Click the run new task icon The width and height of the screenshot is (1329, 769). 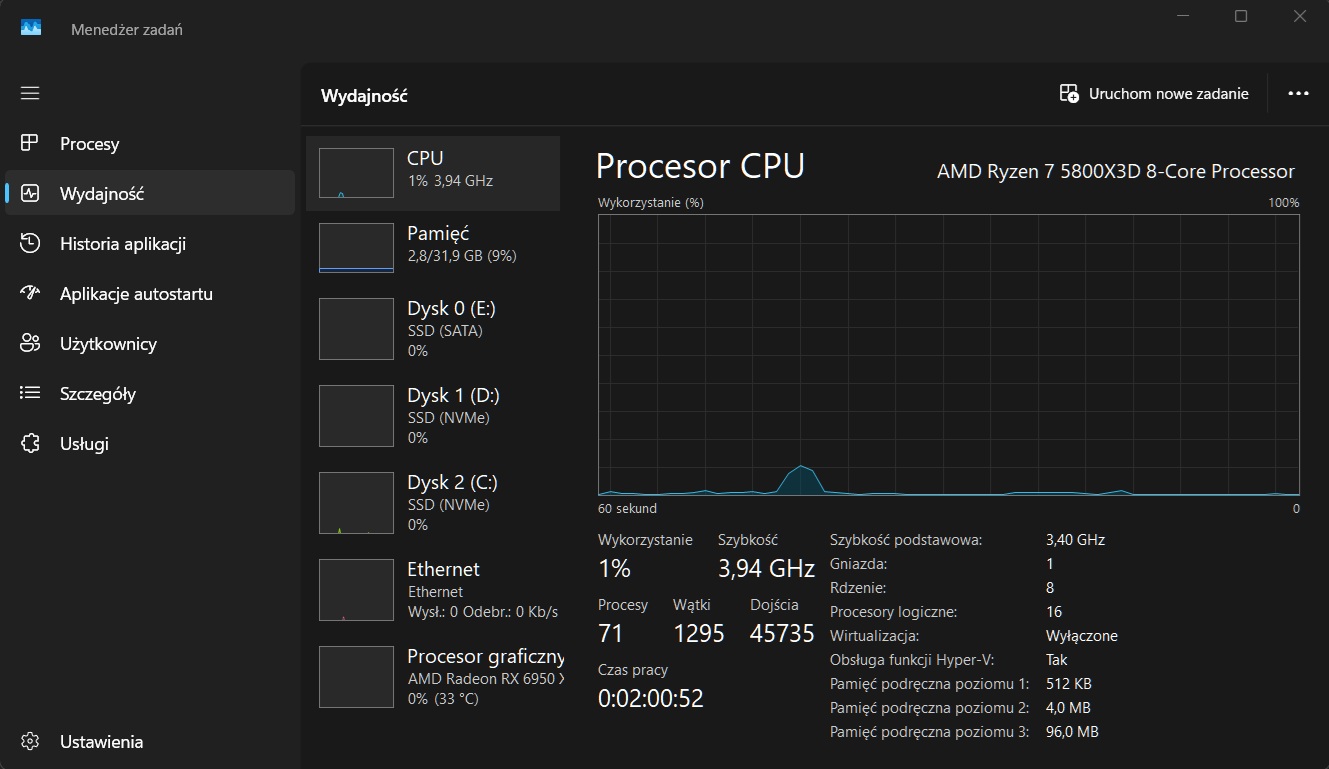click(1069, 93)
